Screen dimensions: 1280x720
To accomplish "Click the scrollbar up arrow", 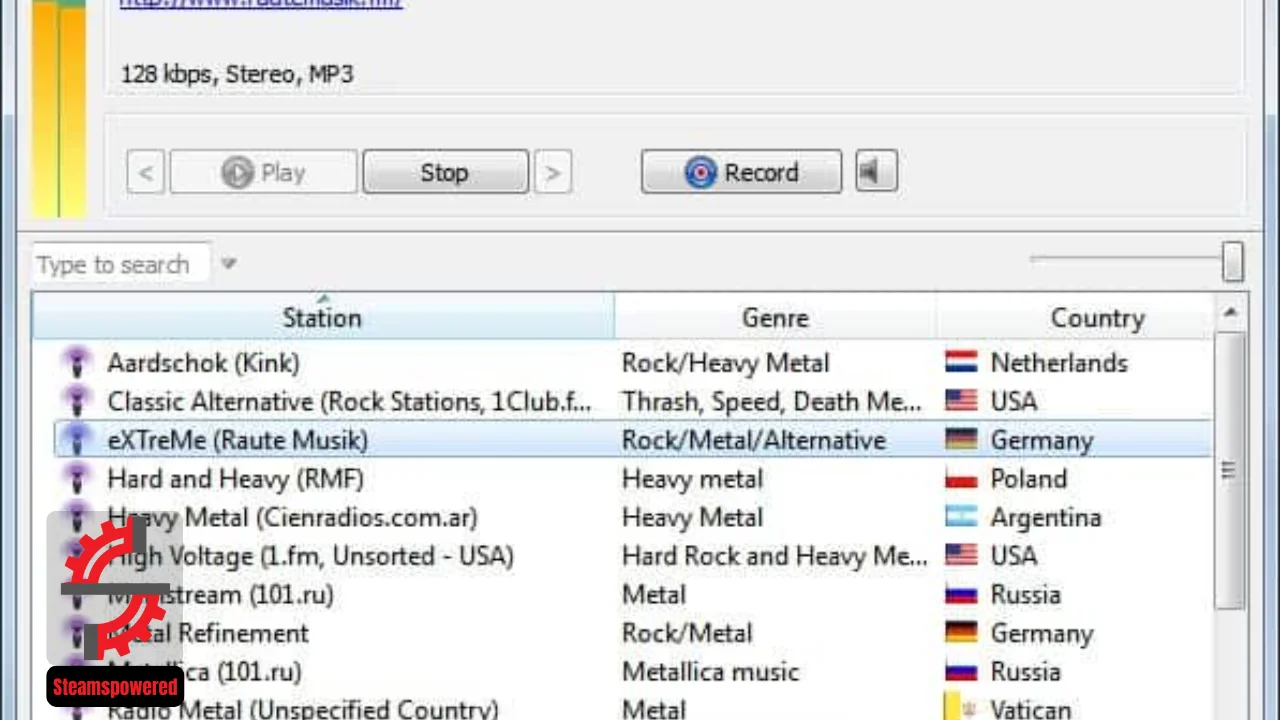I will point(1230,314).
